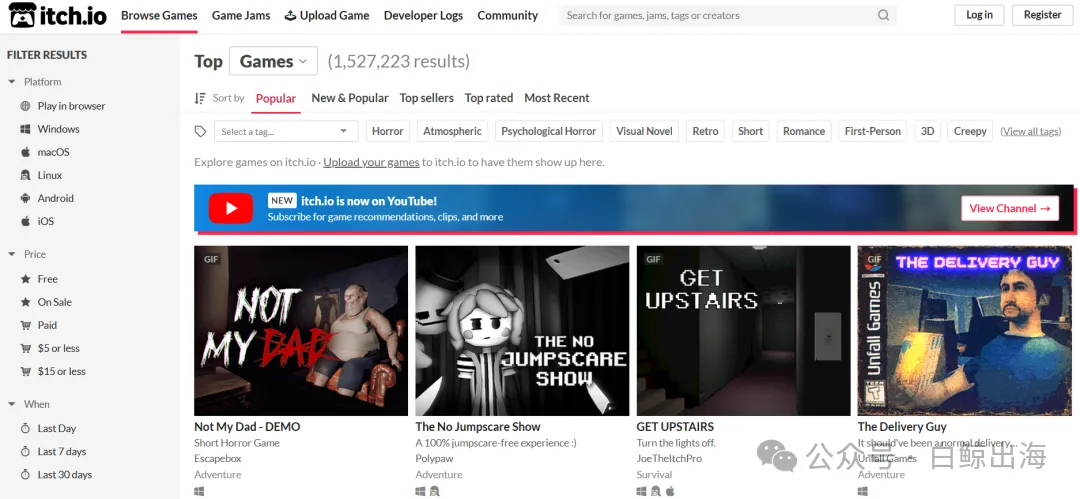Open the itch.io logo home link
This screenshot has width=1080, height=499.
pos(57,16)
